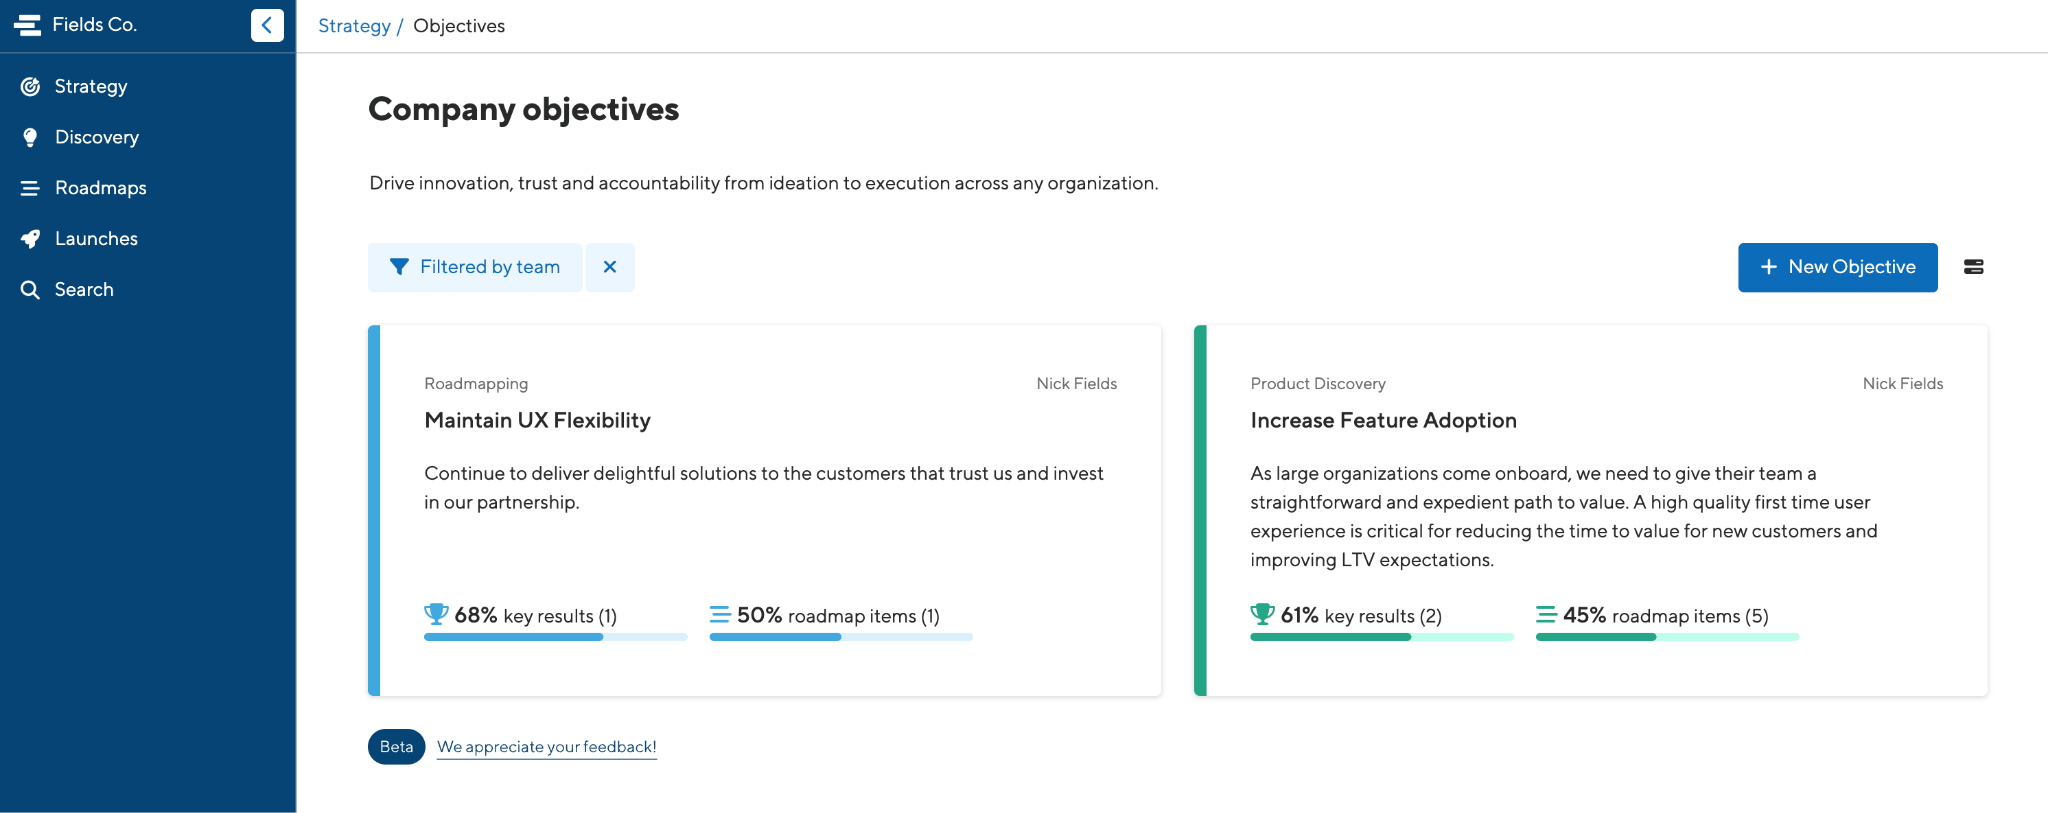Click the Increase Feature Adoption description paragraph
Viewport: 2048px width, 813px height.
point(1564,517)
